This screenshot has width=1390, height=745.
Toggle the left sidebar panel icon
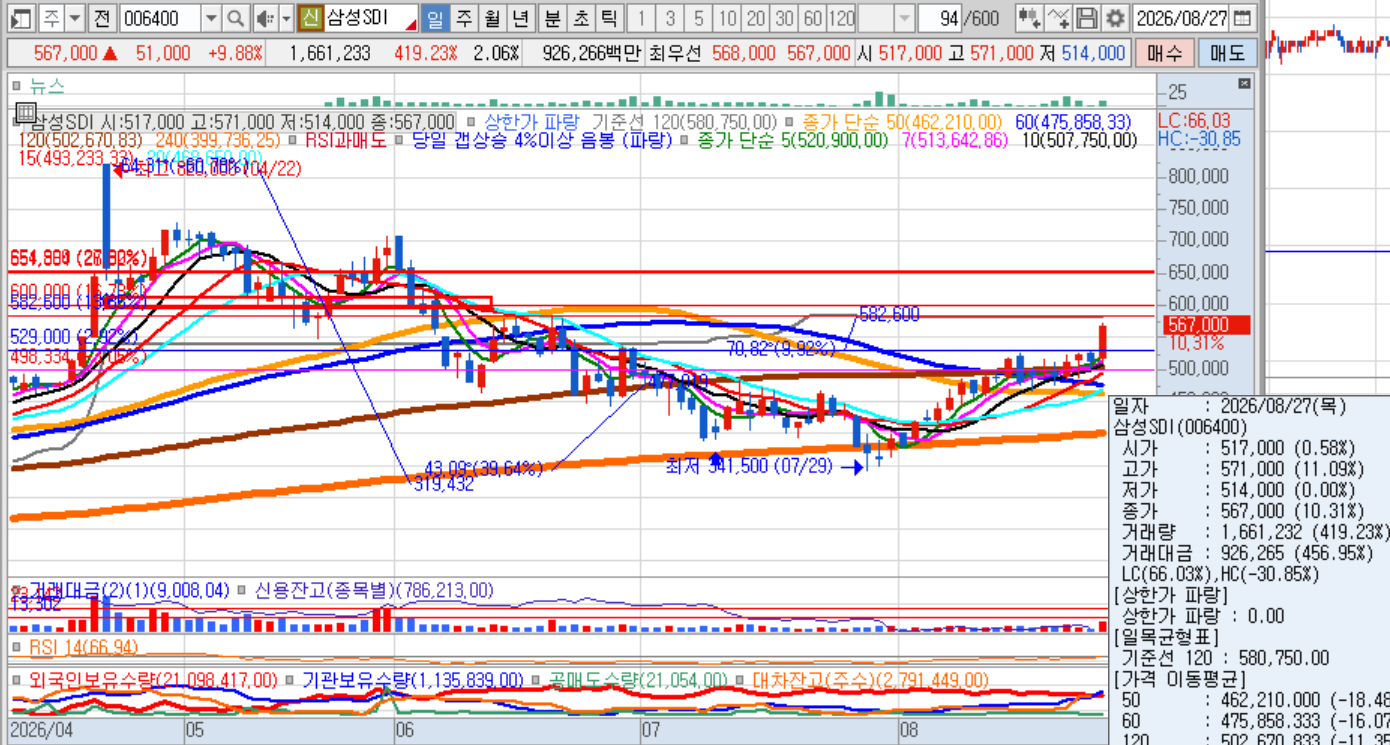point(21,18)
